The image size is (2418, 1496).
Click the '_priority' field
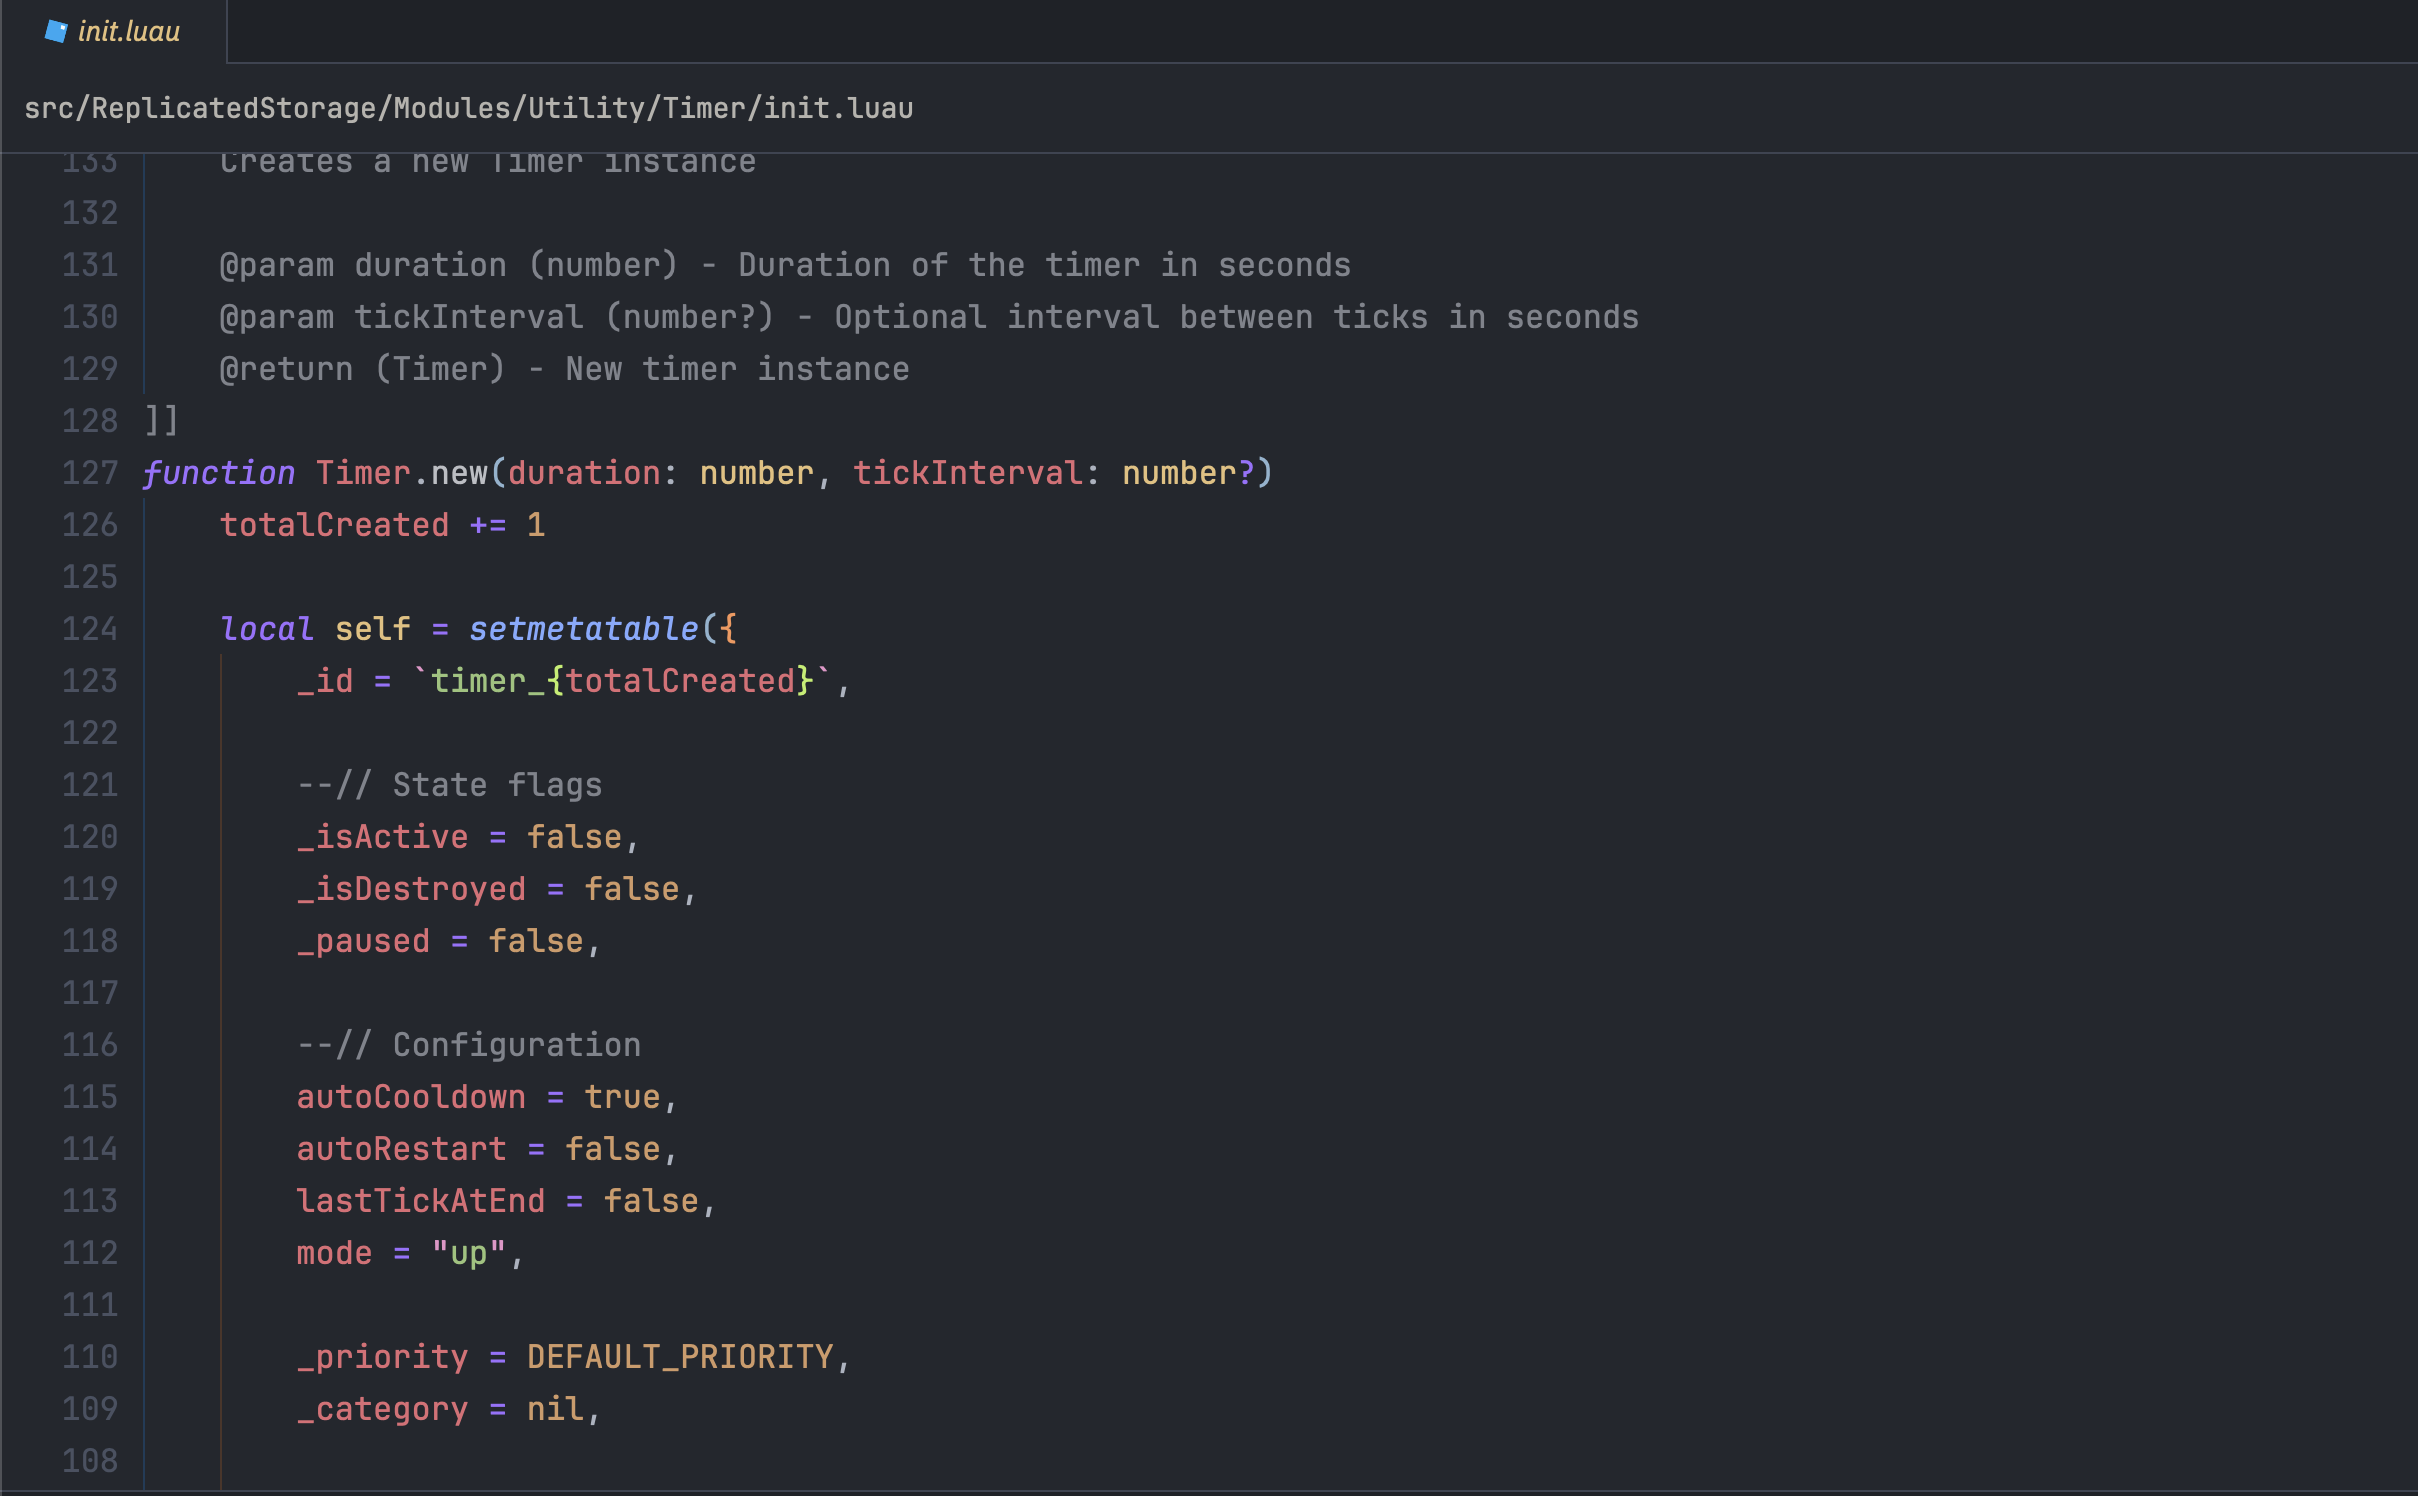click(383, 1357)
